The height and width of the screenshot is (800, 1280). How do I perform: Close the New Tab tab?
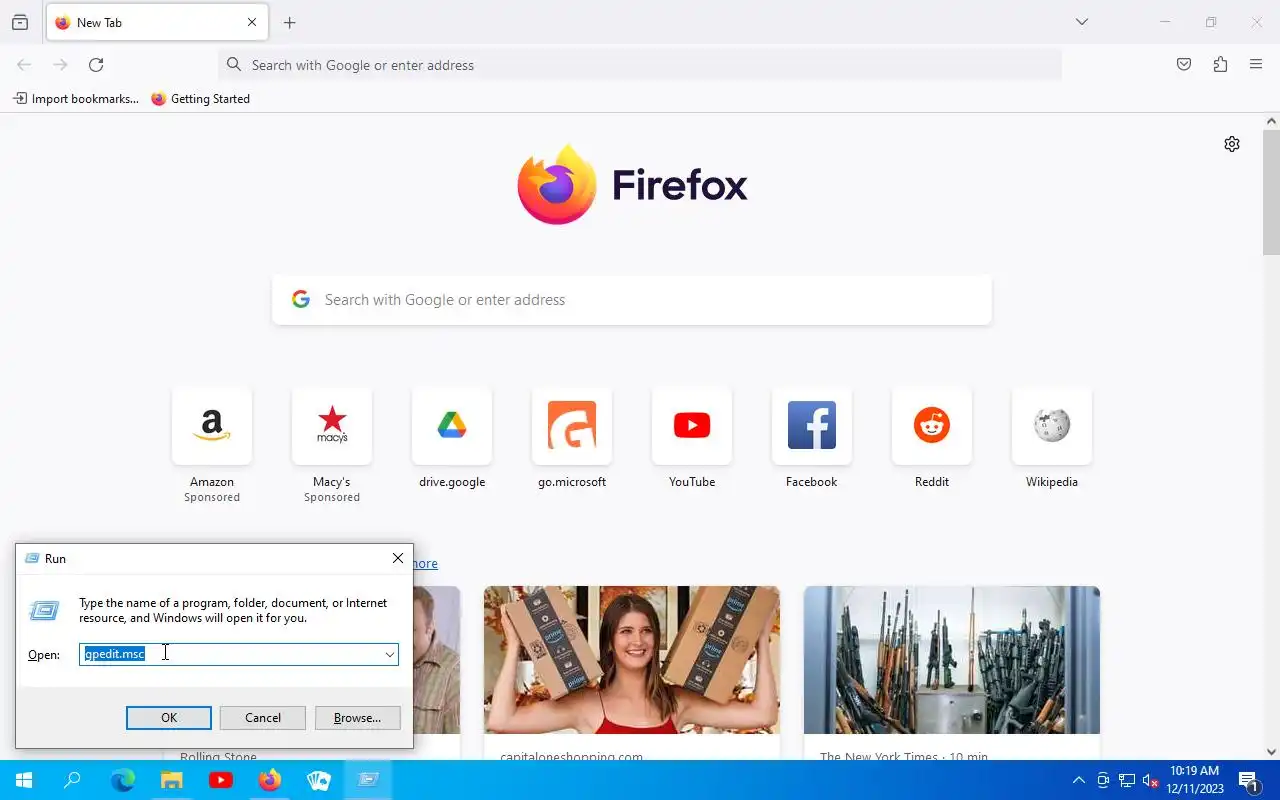[x=252, y=22]
